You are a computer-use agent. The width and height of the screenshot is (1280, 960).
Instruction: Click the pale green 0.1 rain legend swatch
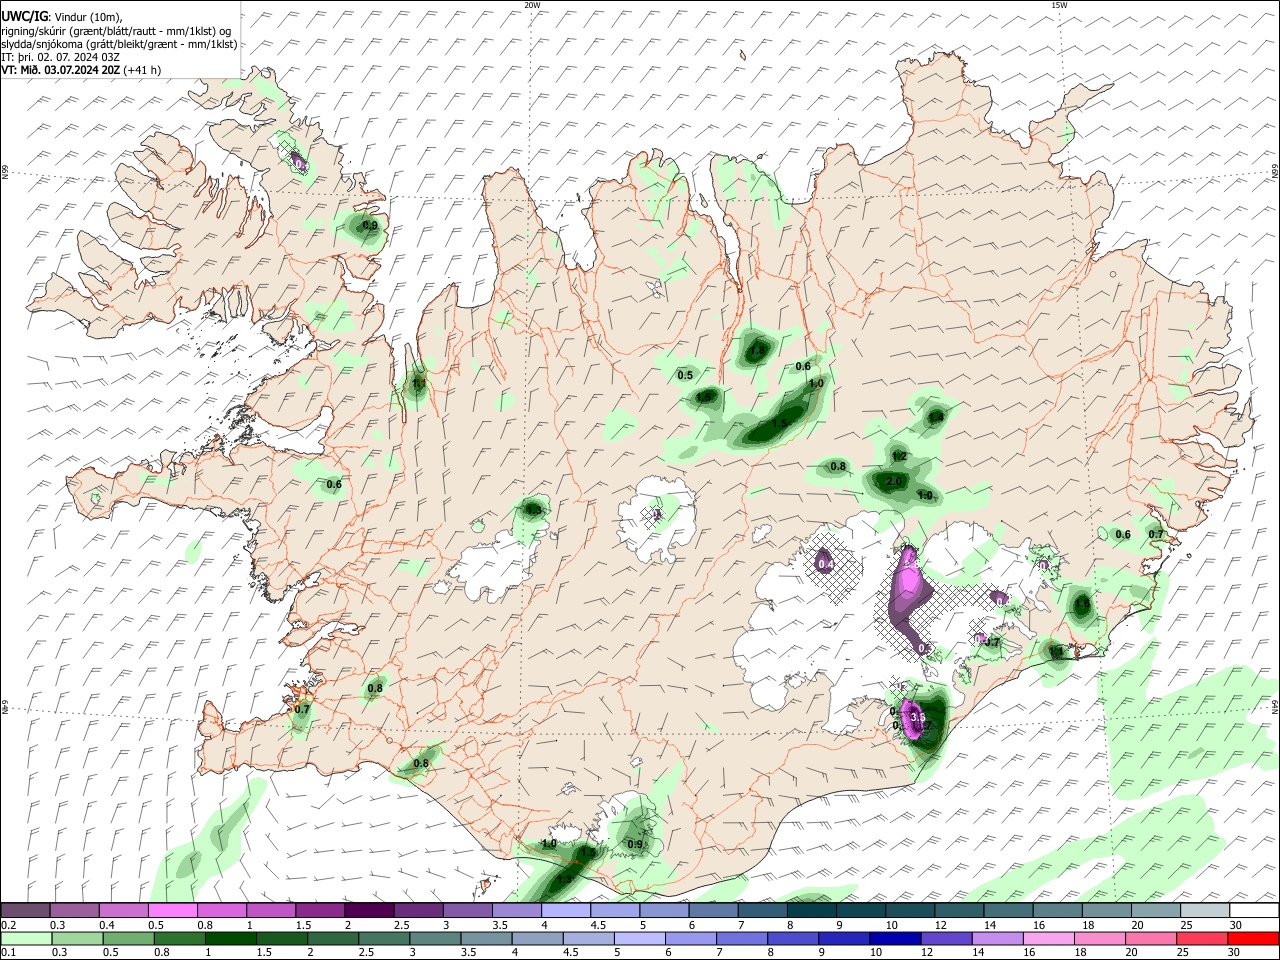26,938
